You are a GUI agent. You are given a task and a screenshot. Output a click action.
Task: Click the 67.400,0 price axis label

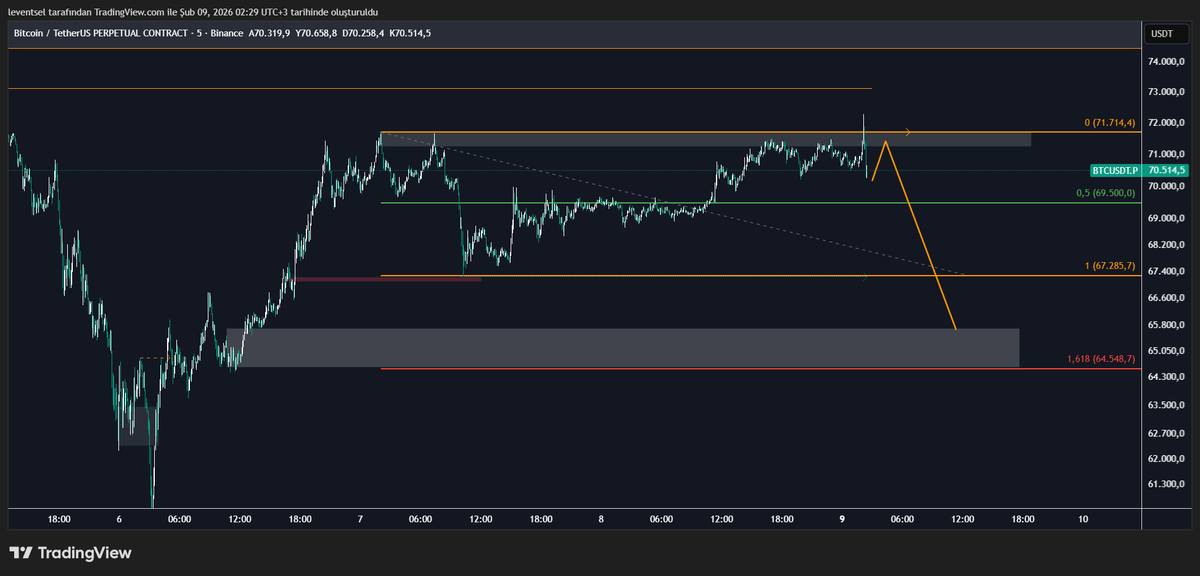click(x=1166, y=272)
